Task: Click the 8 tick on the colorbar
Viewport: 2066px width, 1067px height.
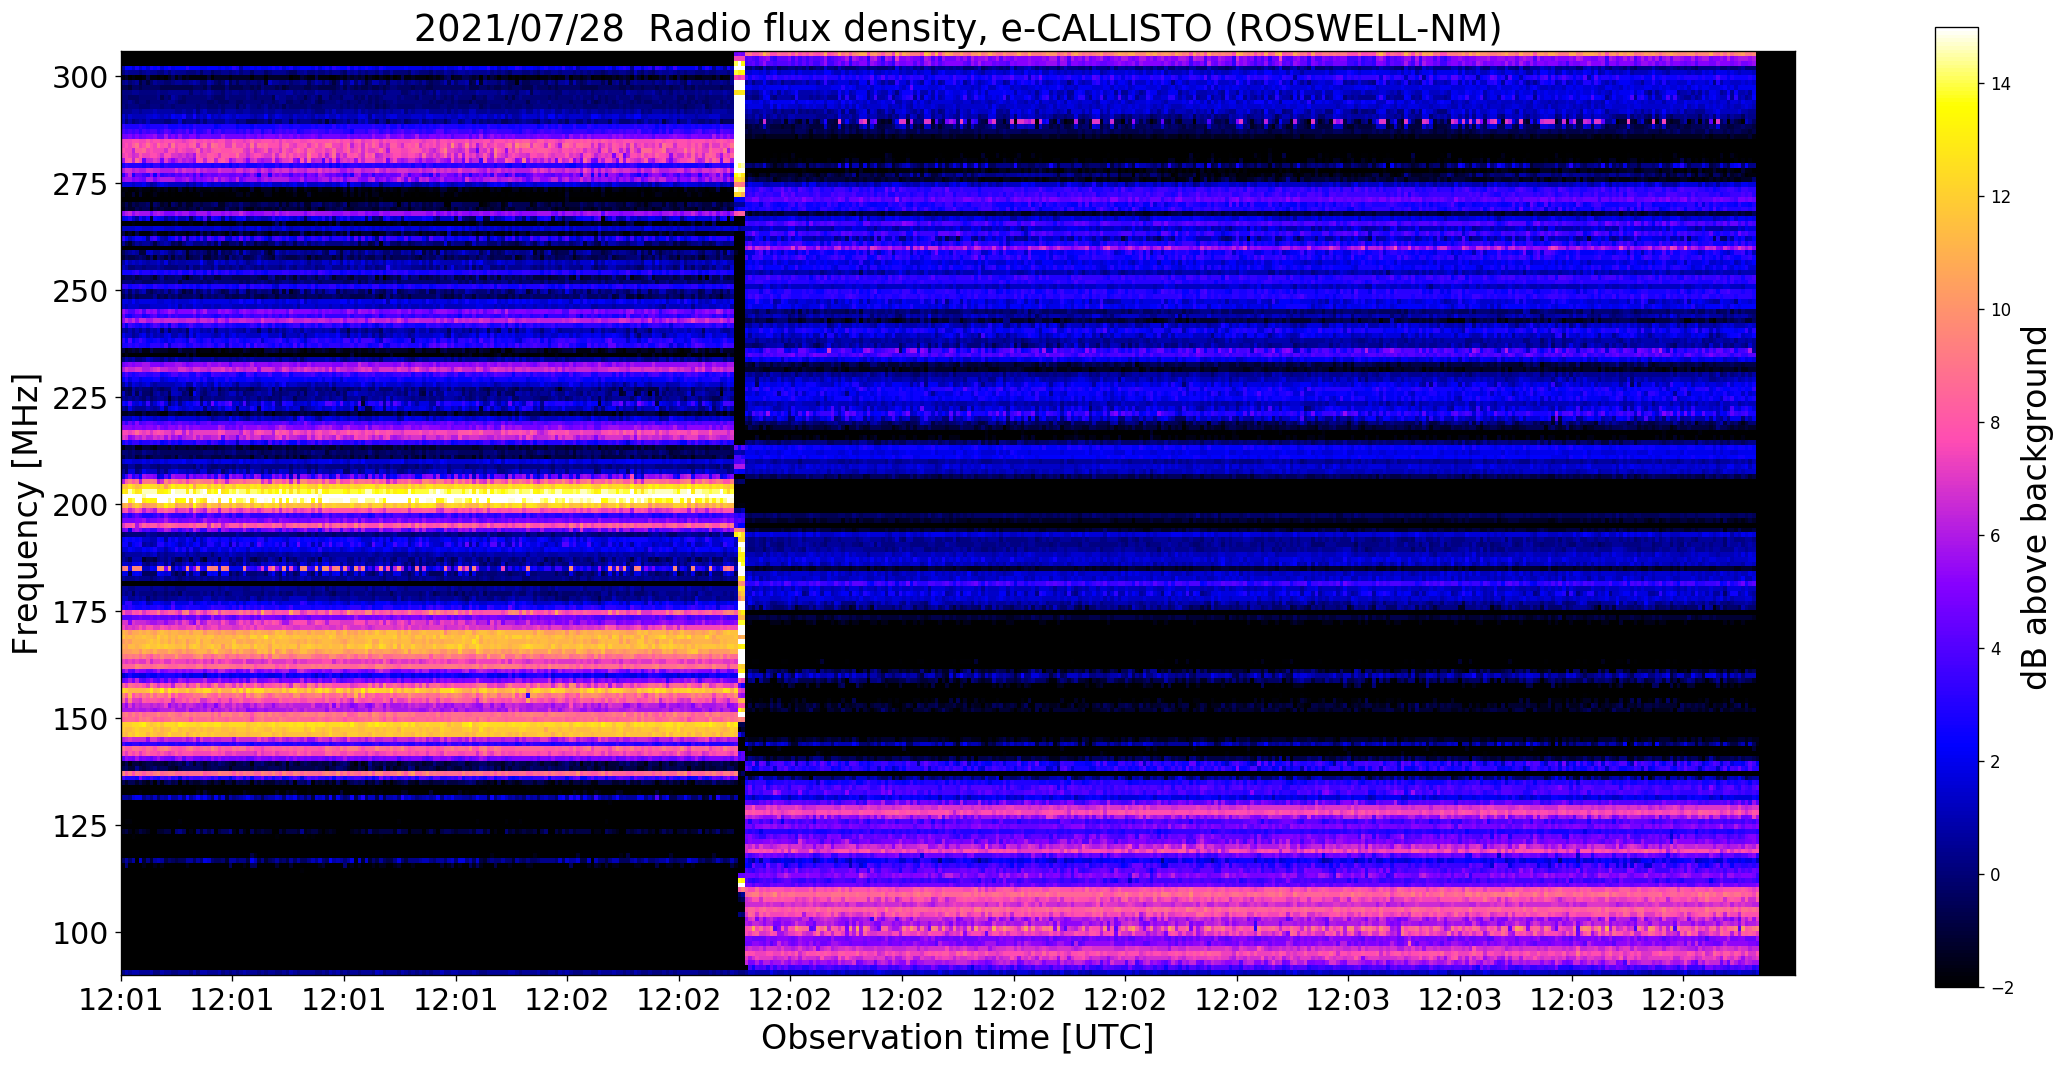Action: click(x=1996, y=423)
